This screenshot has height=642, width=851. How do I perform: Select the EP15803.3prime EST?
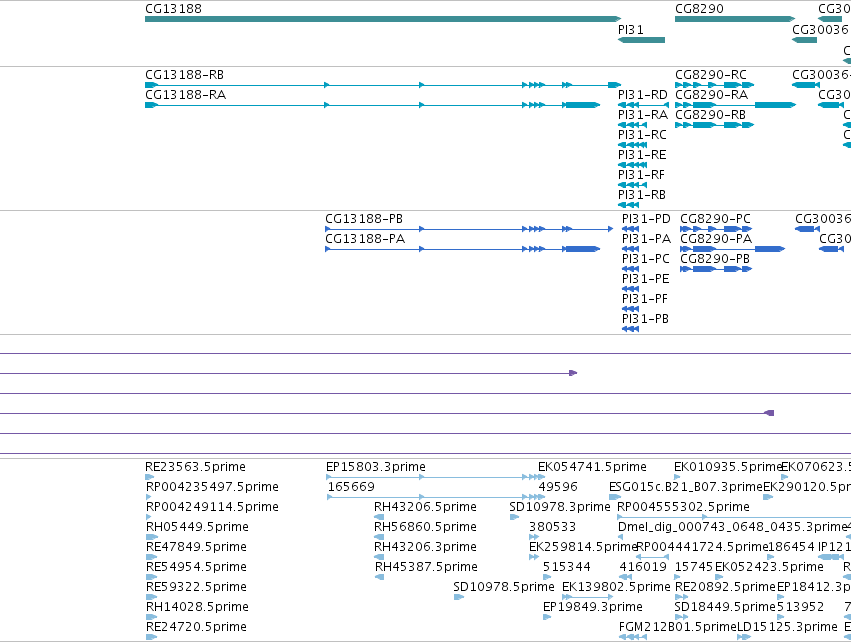(x=435, y=477)
